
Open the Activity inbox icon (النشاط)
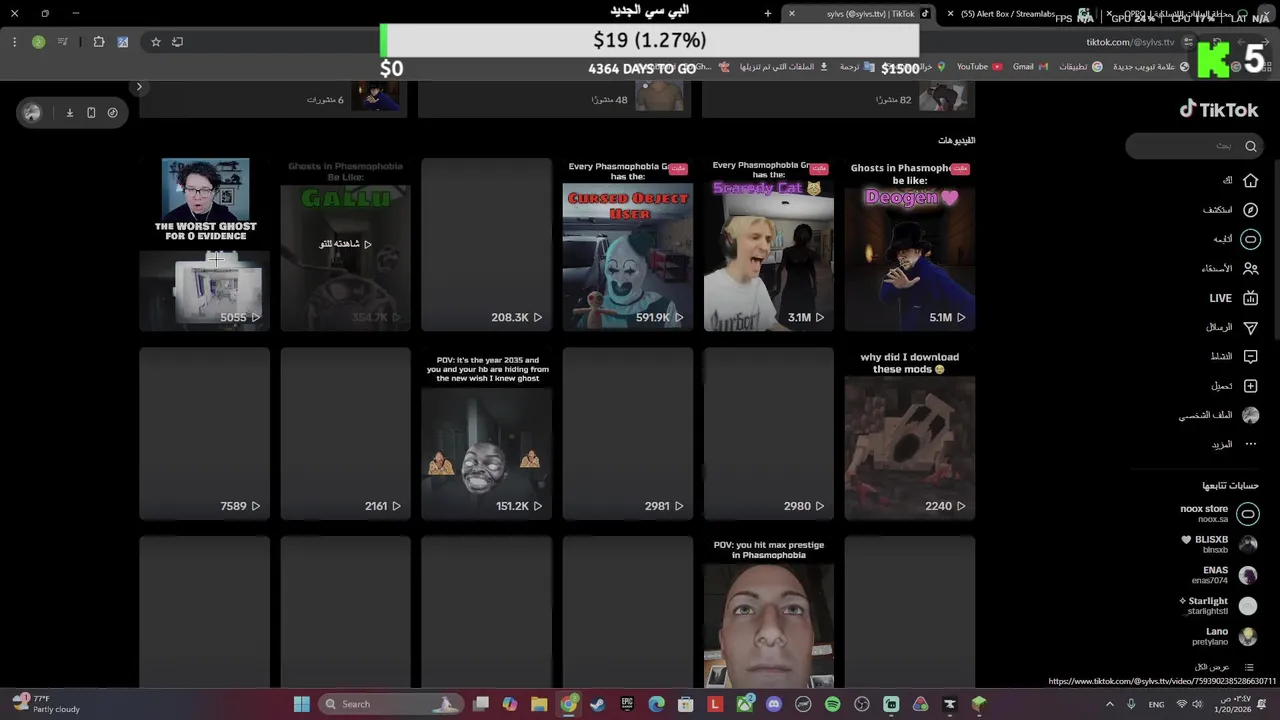1250,356
